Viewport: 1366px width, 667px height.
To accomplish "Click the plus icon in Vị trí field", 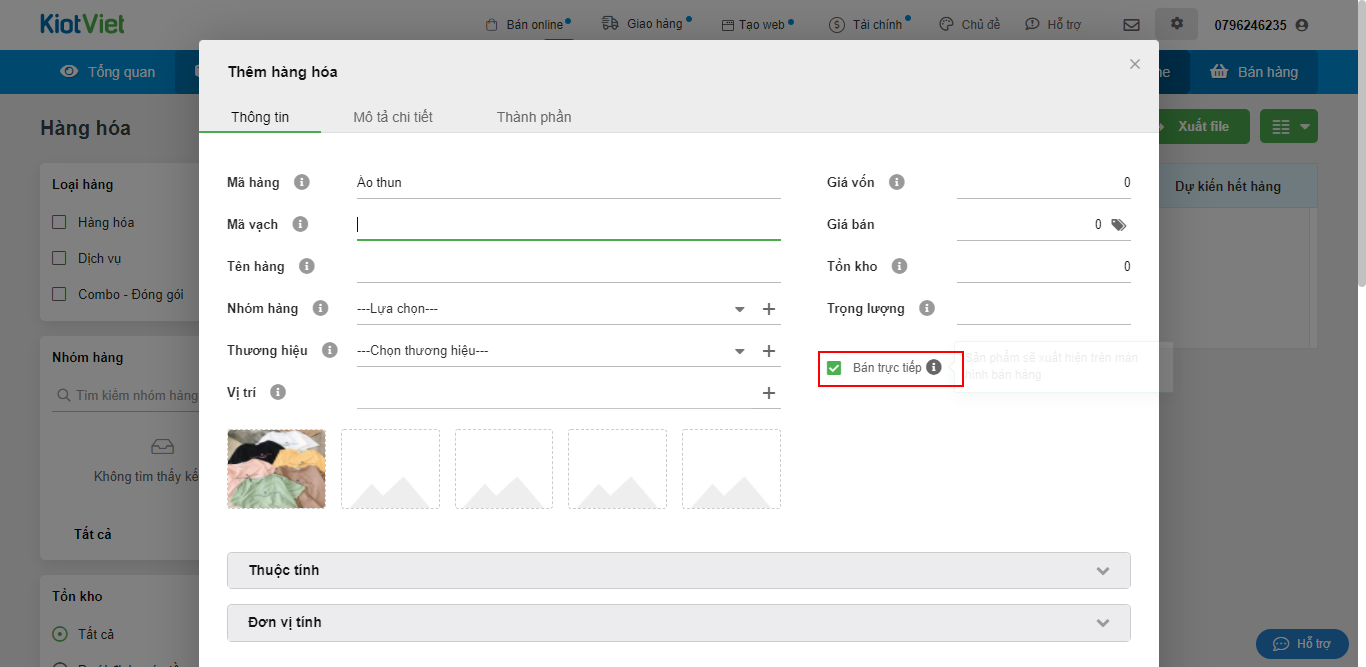I will coord(769,393).
